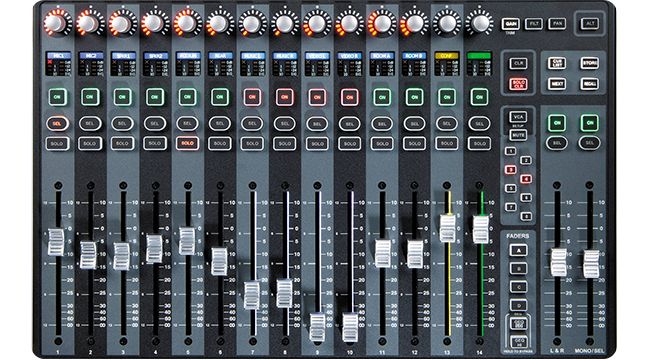Select the MIC2 channel with SEL
This screenshot has width=650, height=360.
point(90,124)
